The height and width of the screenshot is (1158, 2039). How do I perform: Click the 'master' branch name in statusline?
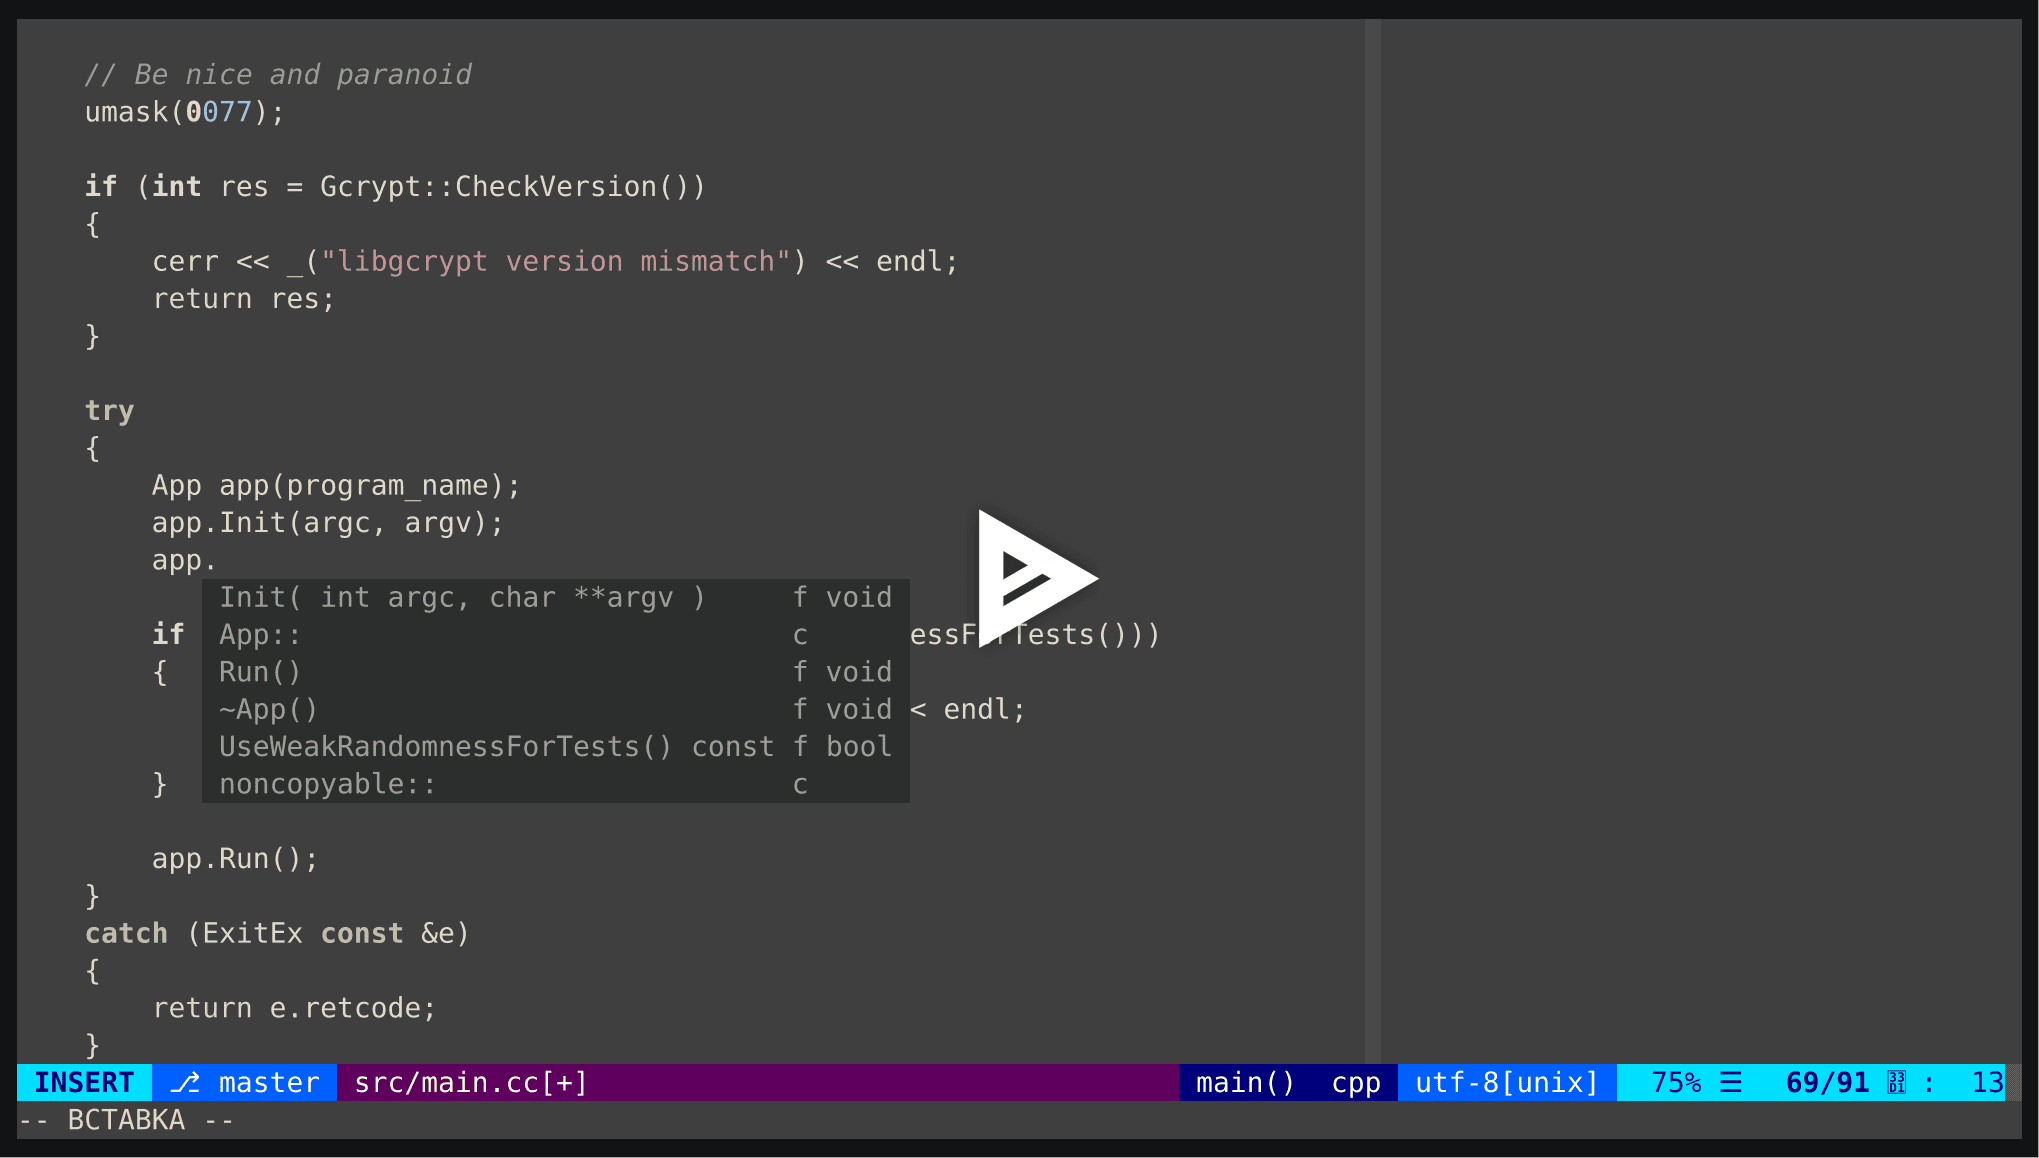(x=269, y=1083)
